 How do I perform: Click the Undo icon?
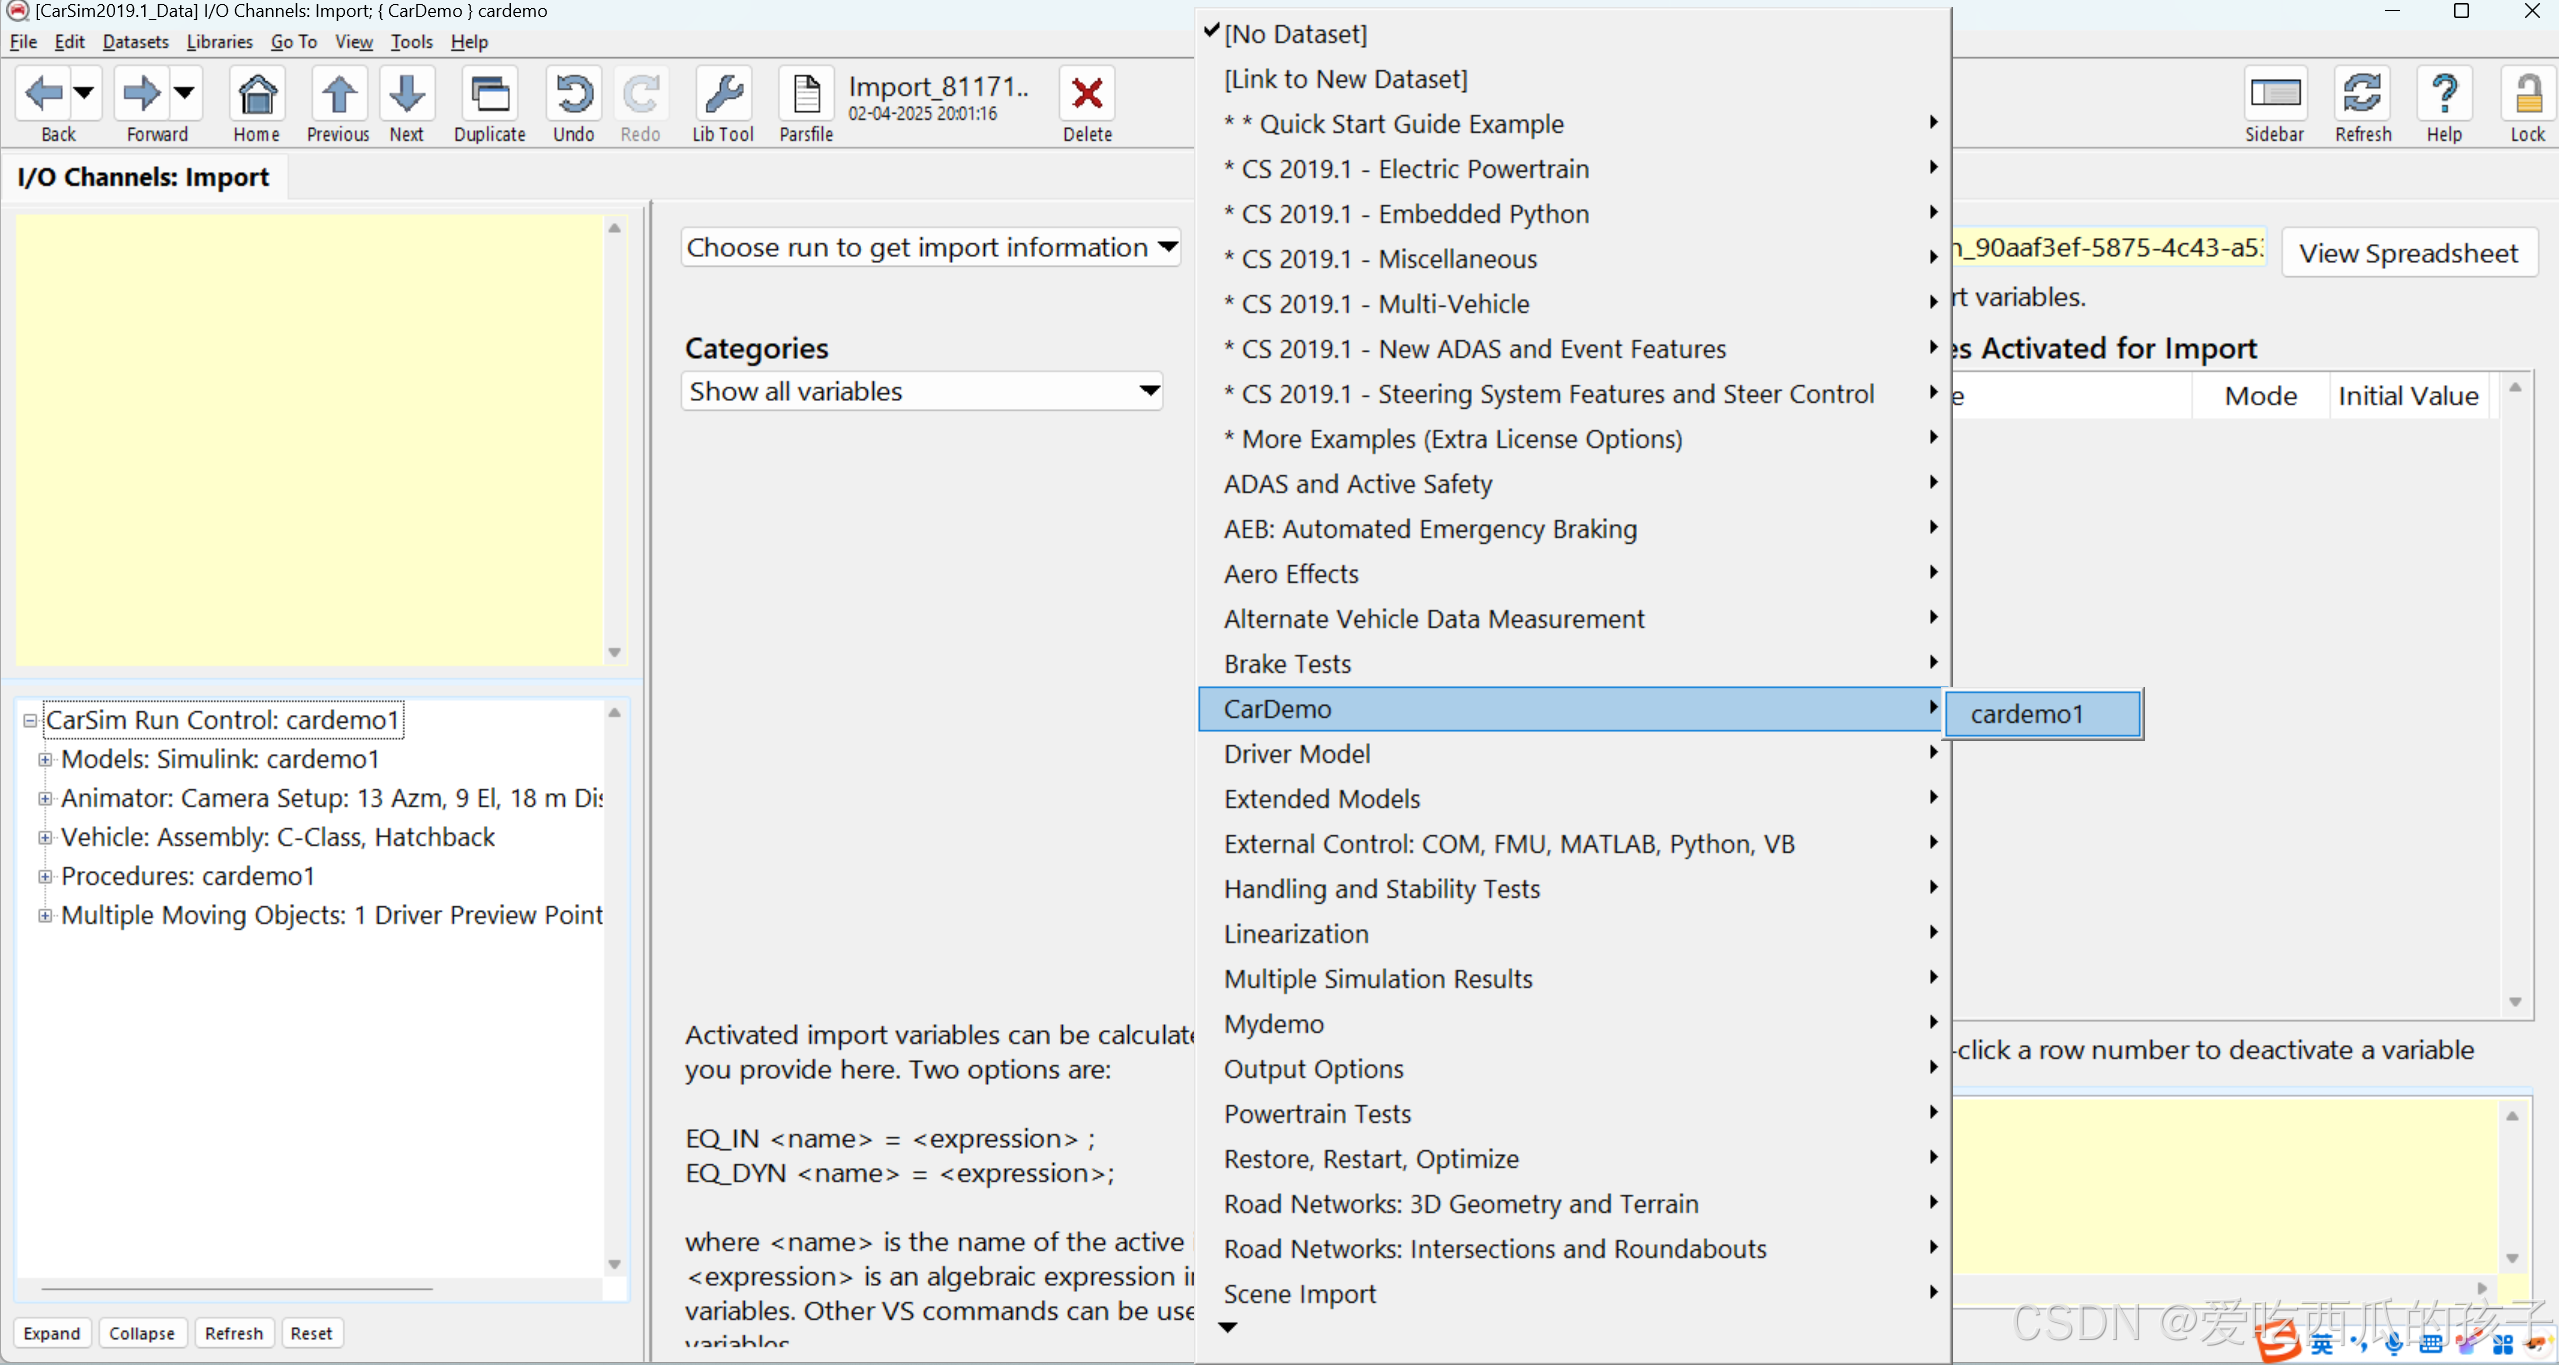click(573, 96)
